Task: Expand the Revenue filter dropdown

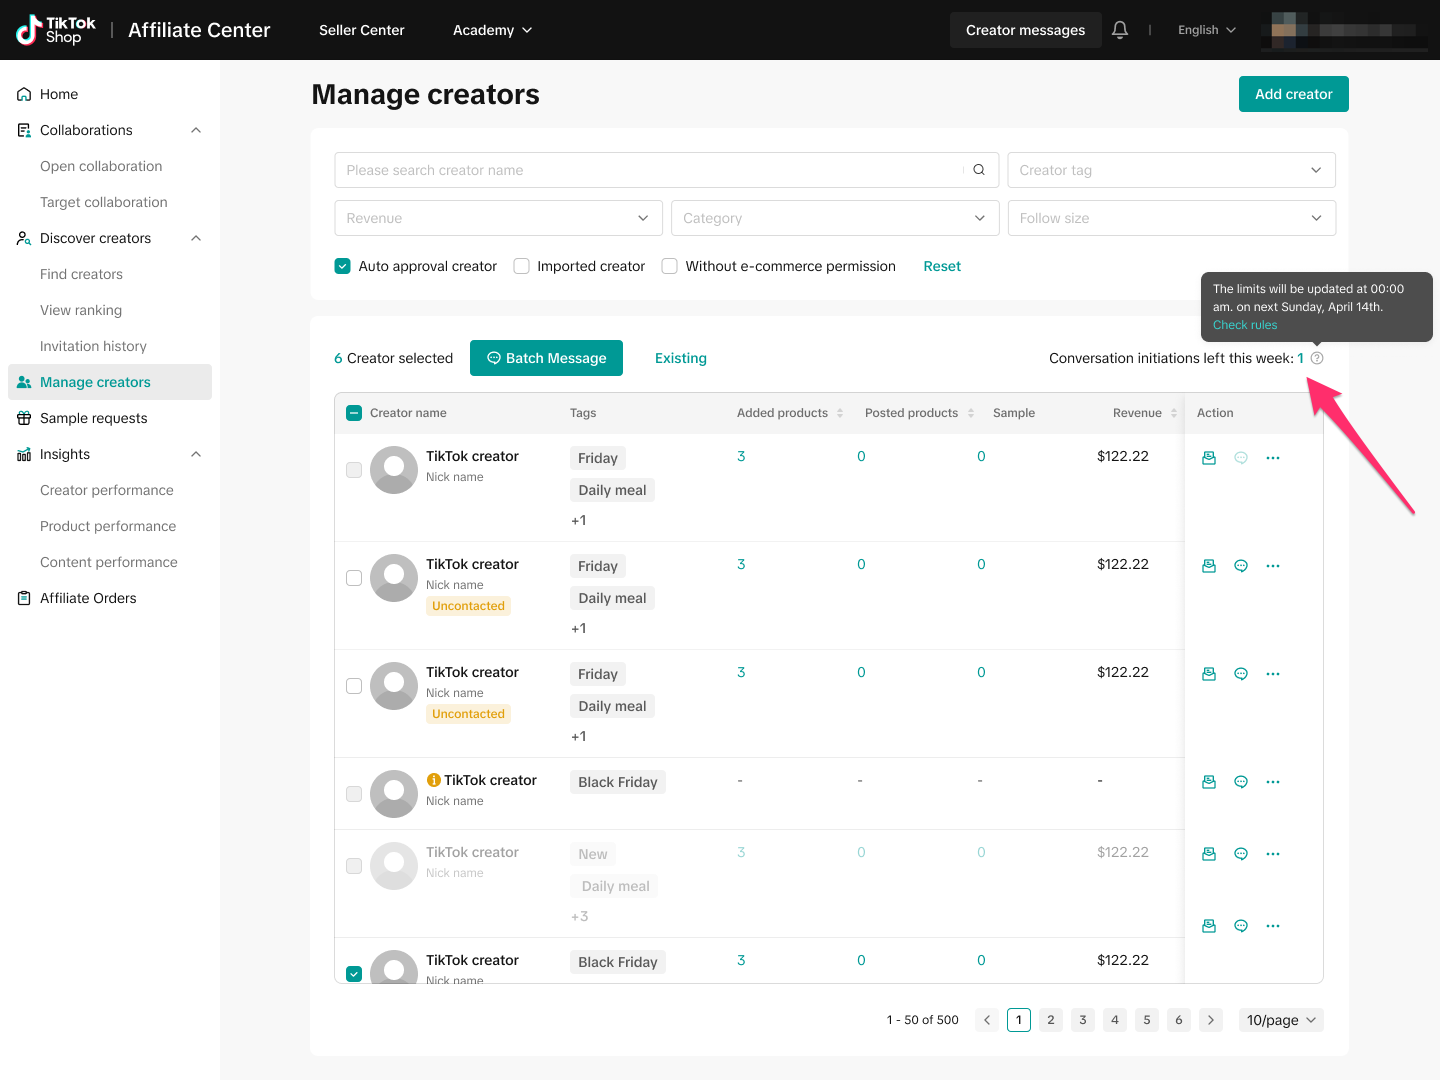Action: tap(498, 218)
